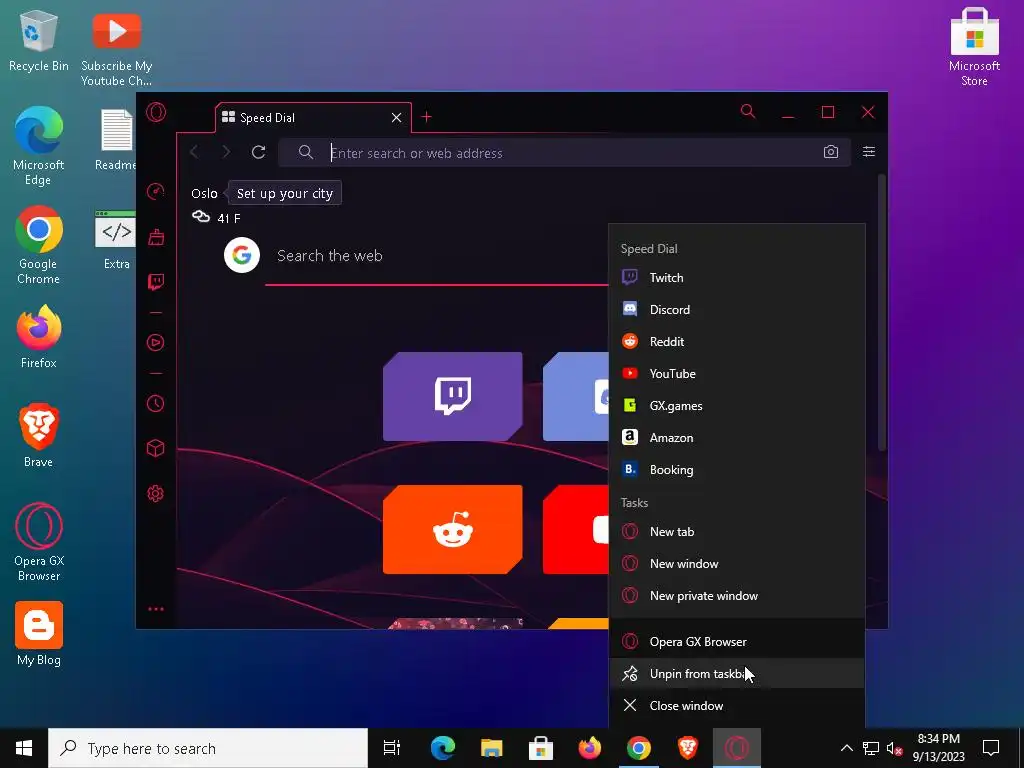
Task: Click the taskbar search box
Action: click(x=208, y=748)
